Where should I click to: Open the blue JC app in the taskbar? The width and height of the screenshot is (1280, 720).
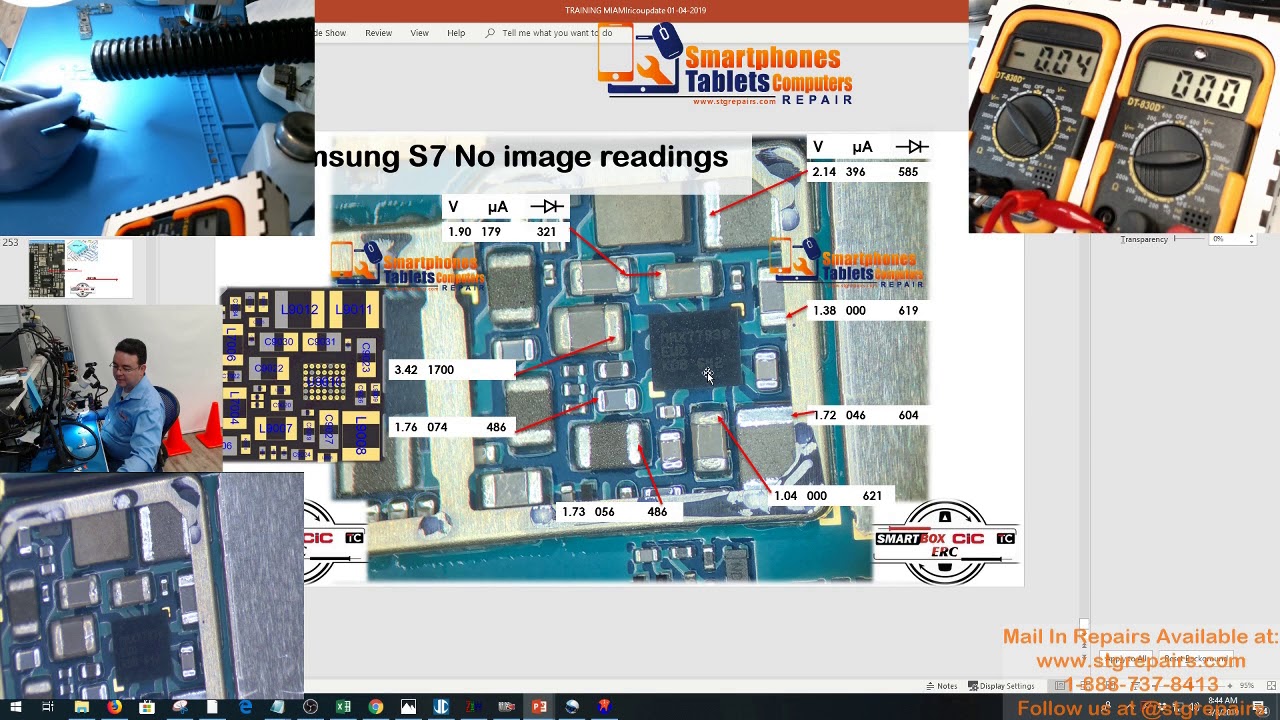click(441, 707)
